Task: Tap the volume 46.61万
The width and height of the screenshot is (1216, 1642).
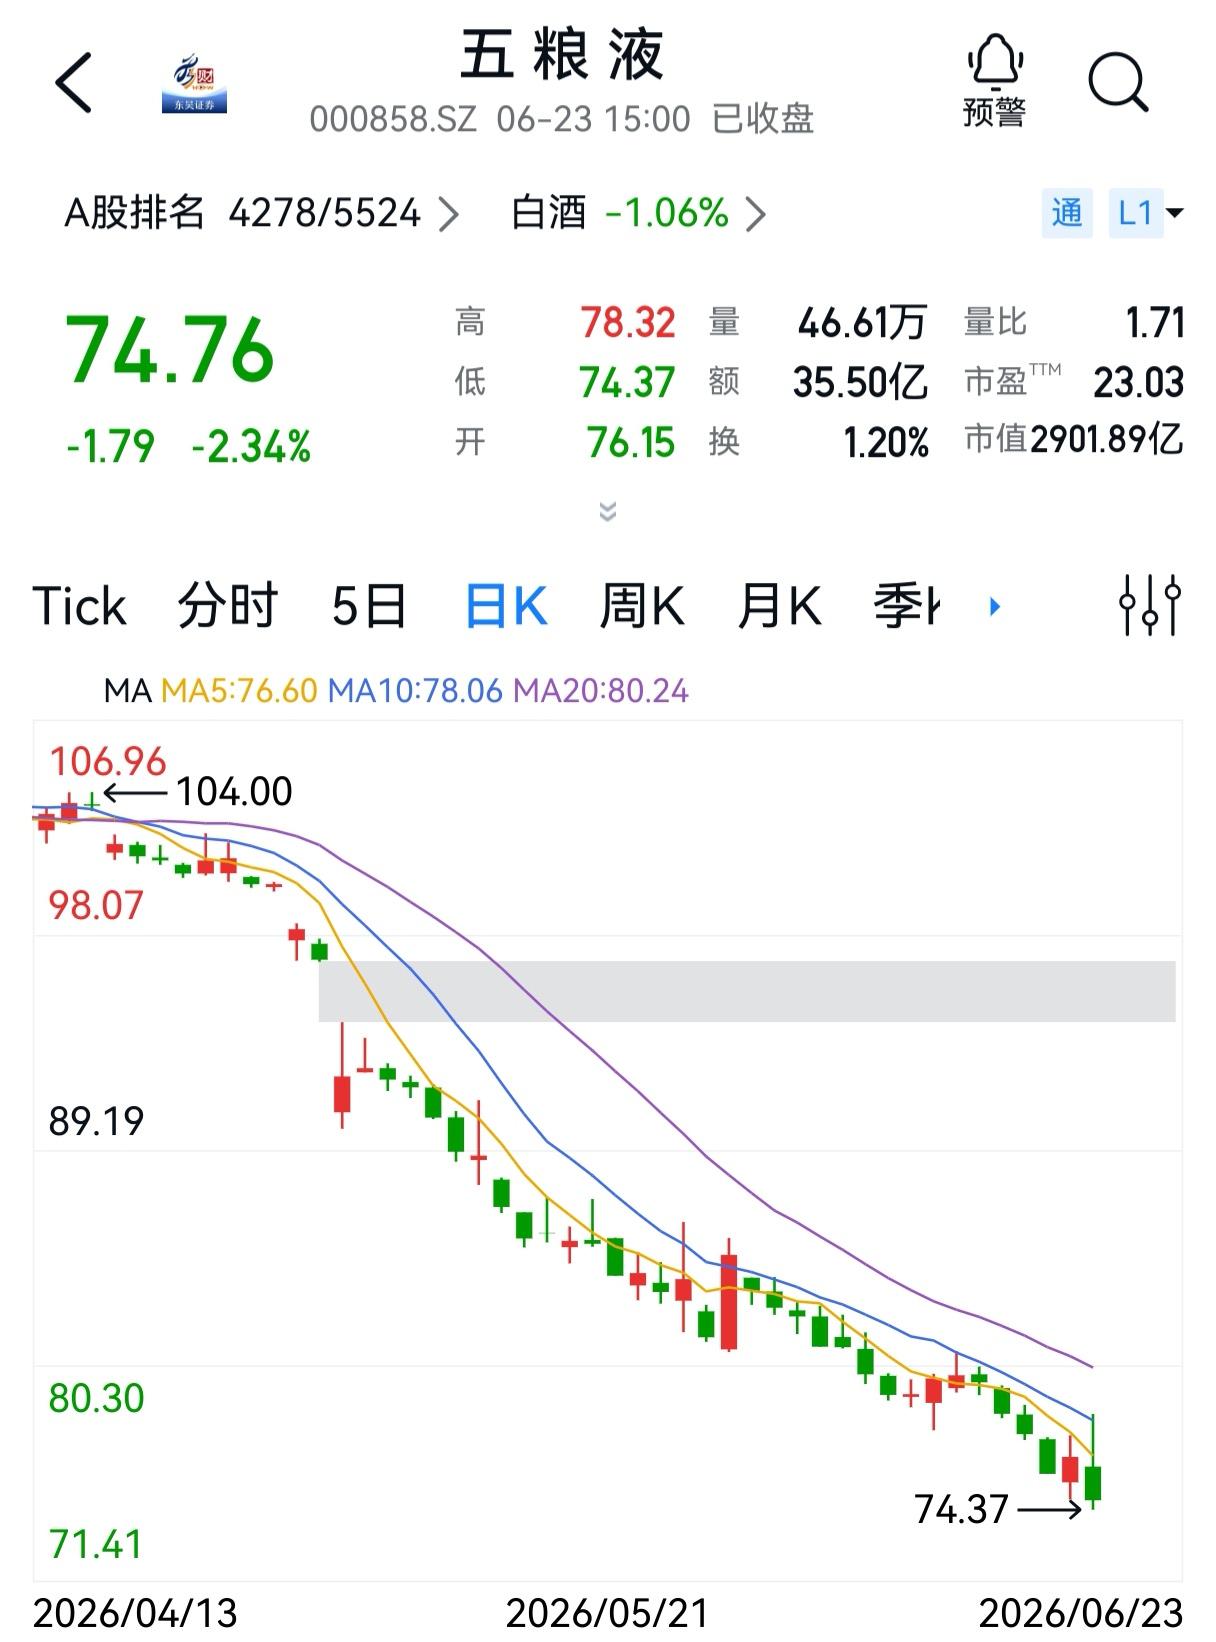Action: [863, 323]
